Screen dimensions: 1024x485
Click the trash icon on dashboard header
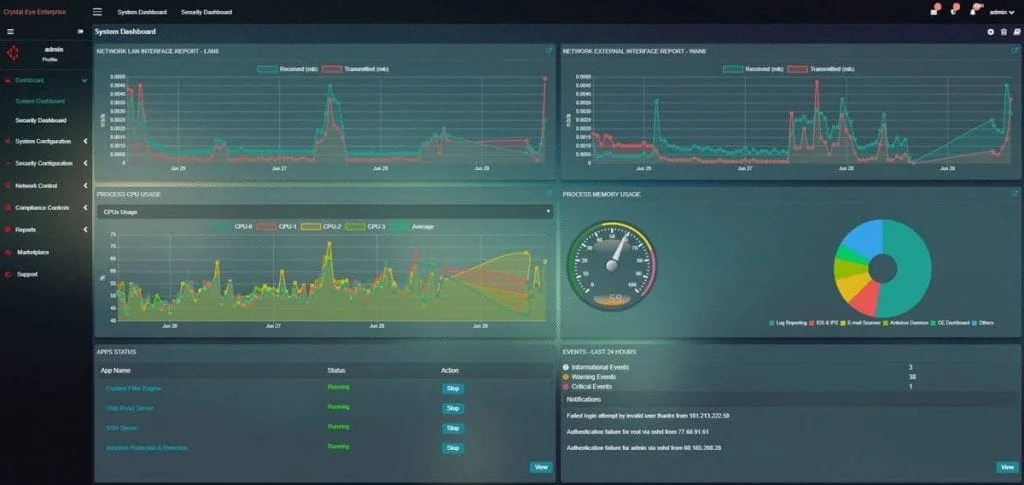click(x=1003, y=32)
